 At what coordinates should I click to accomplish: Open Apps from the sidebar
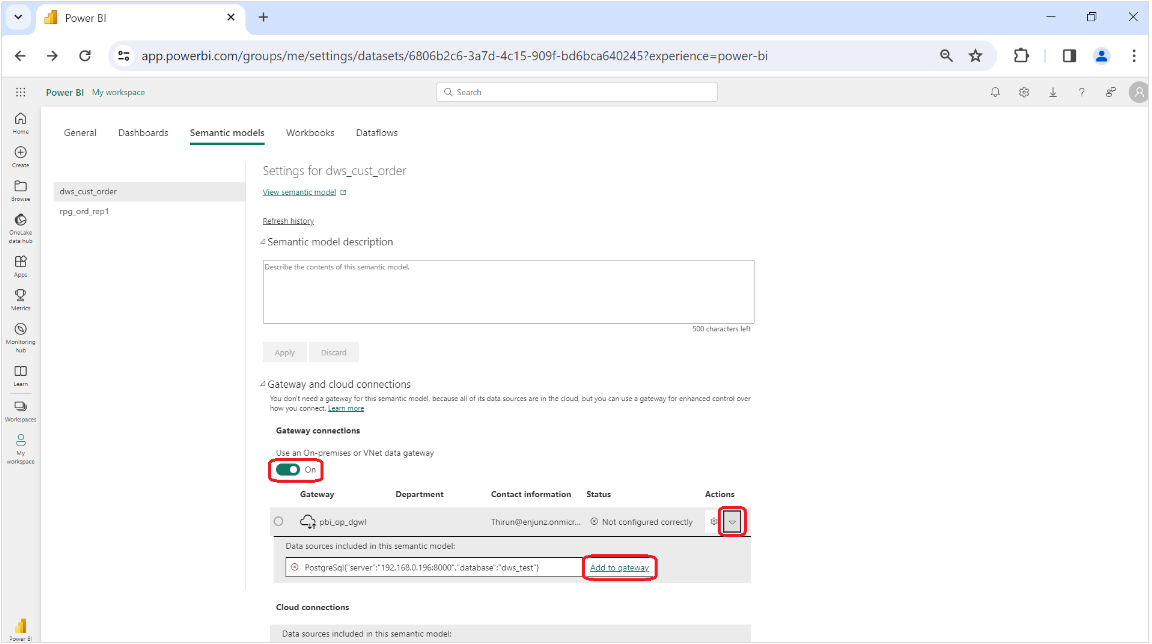point(21,266)
